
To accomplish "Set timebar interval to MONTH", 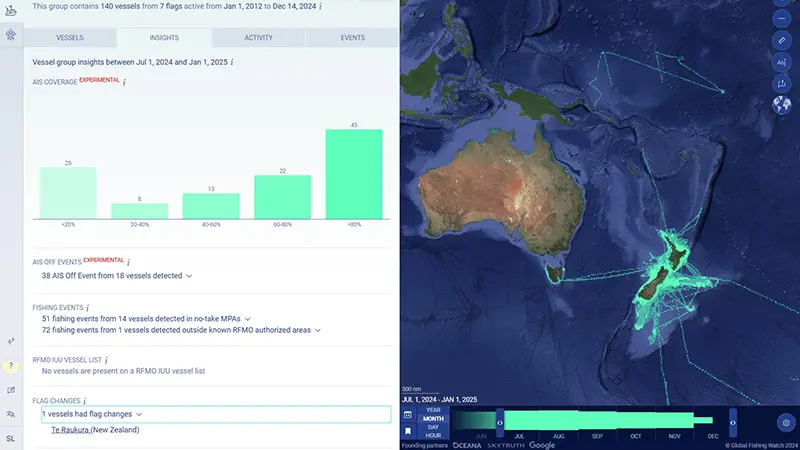I will tap(433, 418).
